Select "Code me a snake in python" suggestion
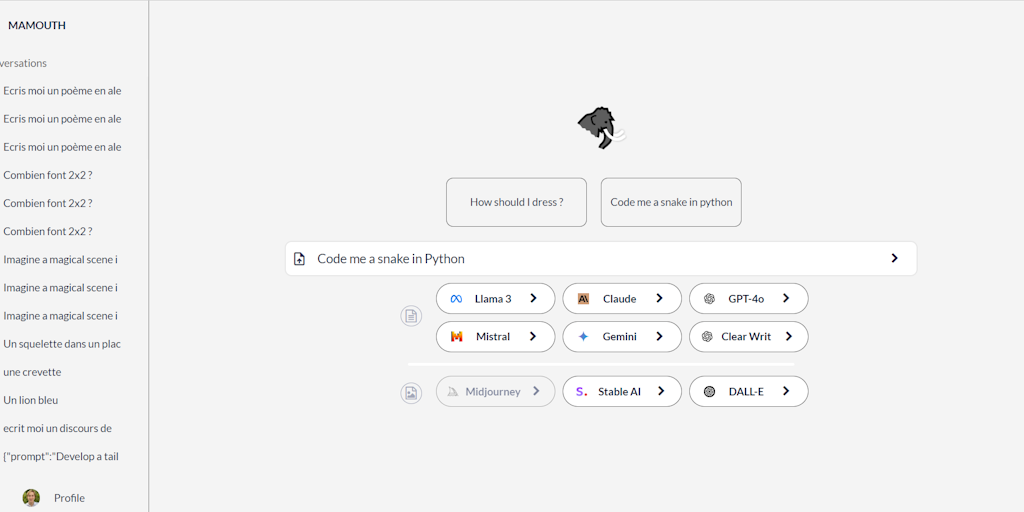This screenshot has height=512, width=1024. pyautogui.click(x=671, y=202)
